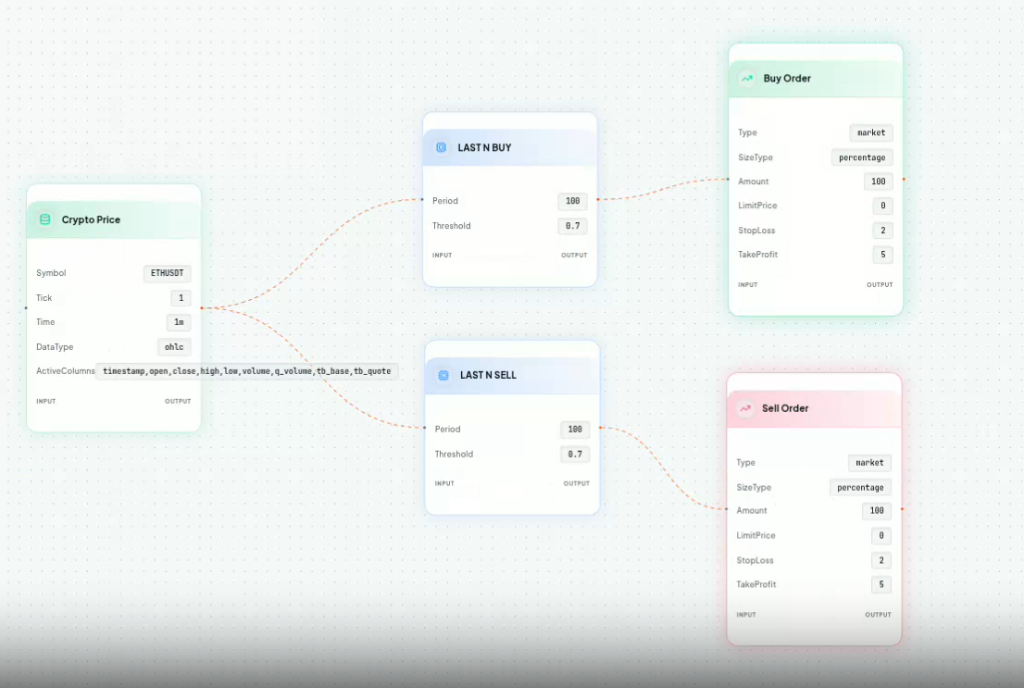Edit the Sell Order LimitPrice field
Image resolution: width=1024 pixels, height=688 pixels.
[x=882, y=536]
